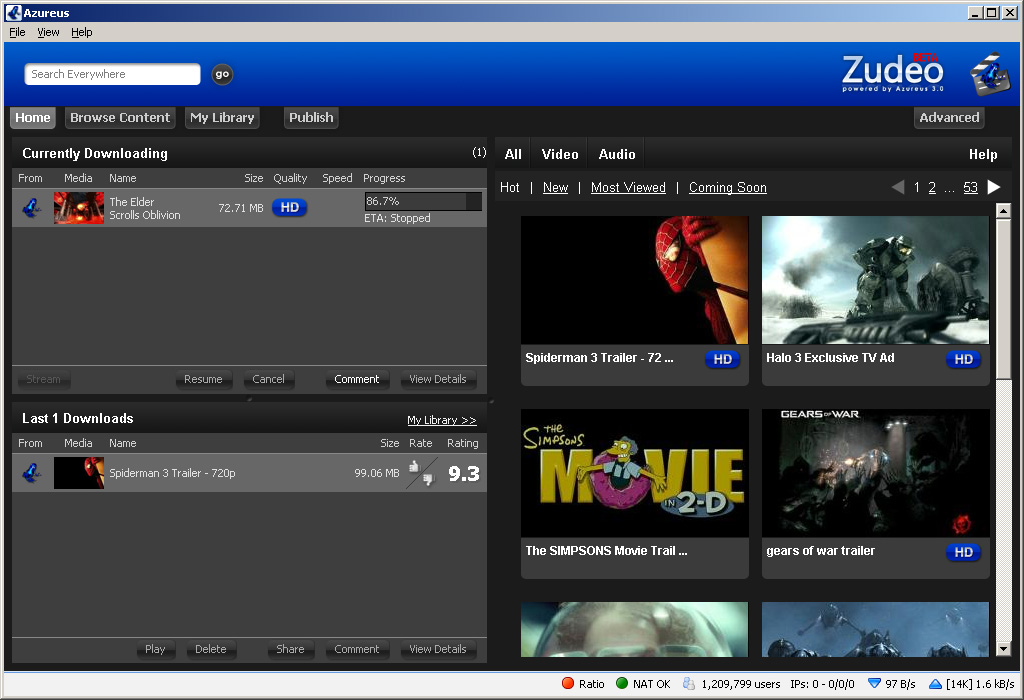
Task: Switch to the Advanced view
Action: click(x=949, y=118)
